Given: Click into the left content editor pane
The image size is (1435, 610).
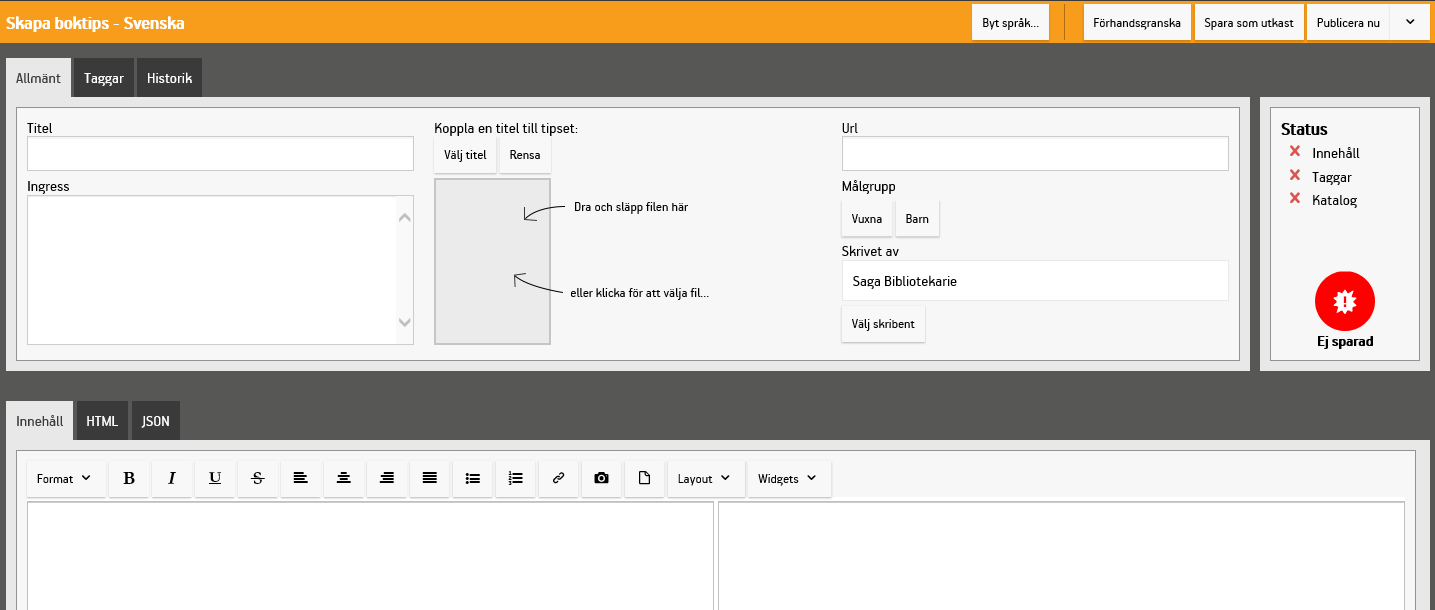Looking at the screenshot, I should (x=370, y=556).
